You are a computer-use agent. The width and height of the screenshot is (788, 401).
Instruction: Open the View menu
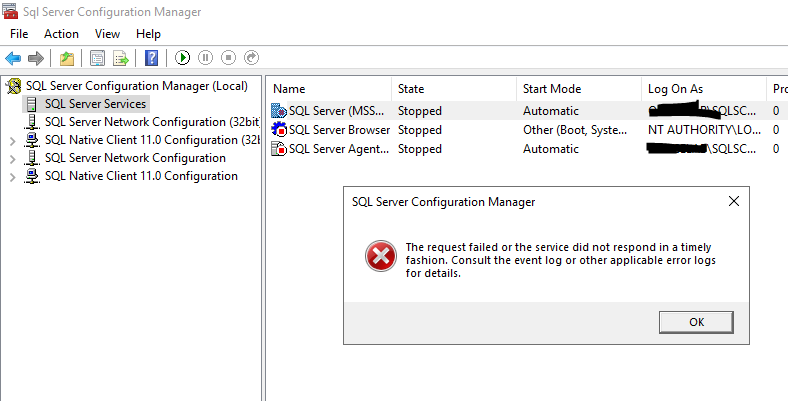[x=108, y=34]
